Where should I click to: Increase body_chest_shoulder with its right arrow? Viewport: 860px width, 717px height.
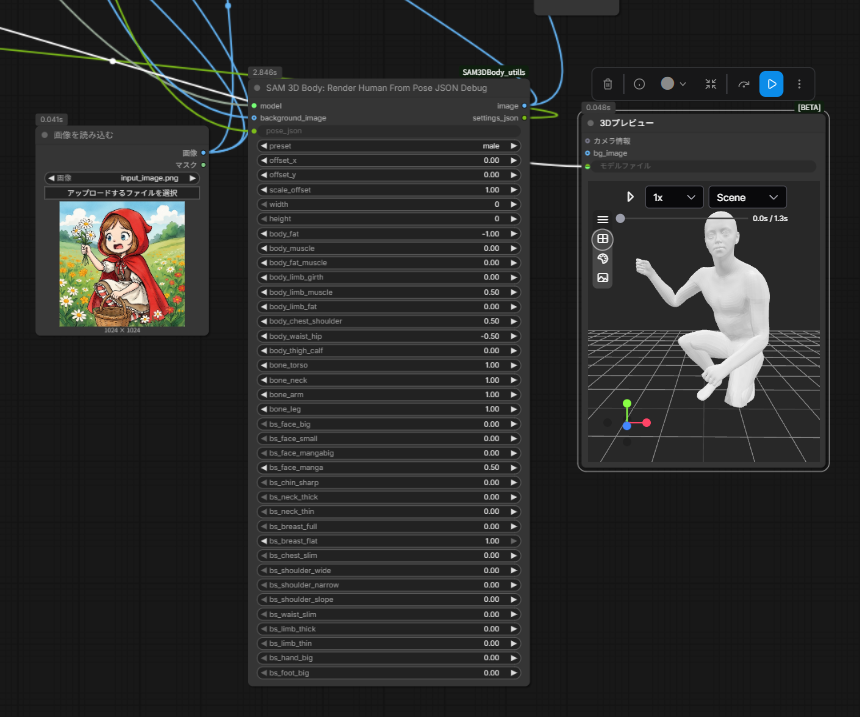(513, 321)
